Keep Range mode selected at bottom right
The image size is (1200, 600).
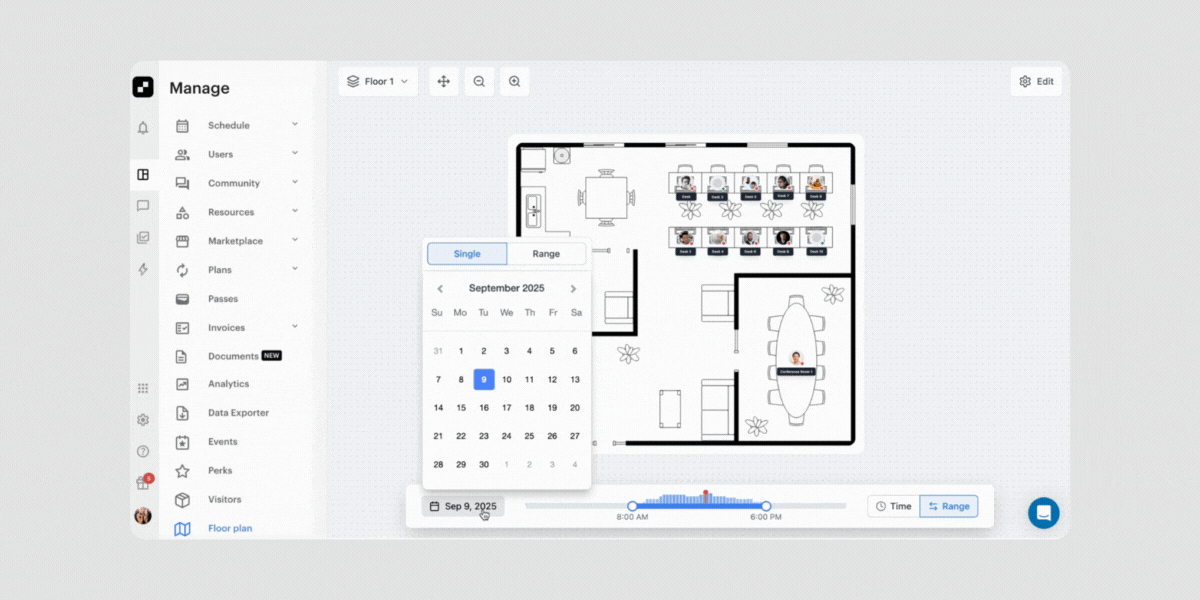948,506
